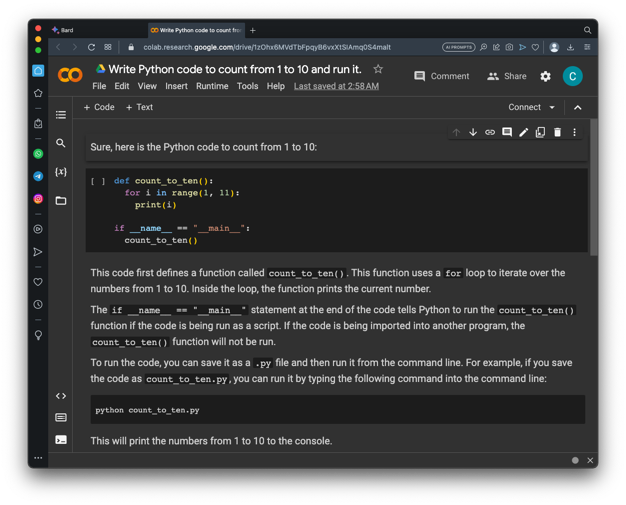
Task: Open the Find and replace search icon
Action: click(x=61, y=143)
